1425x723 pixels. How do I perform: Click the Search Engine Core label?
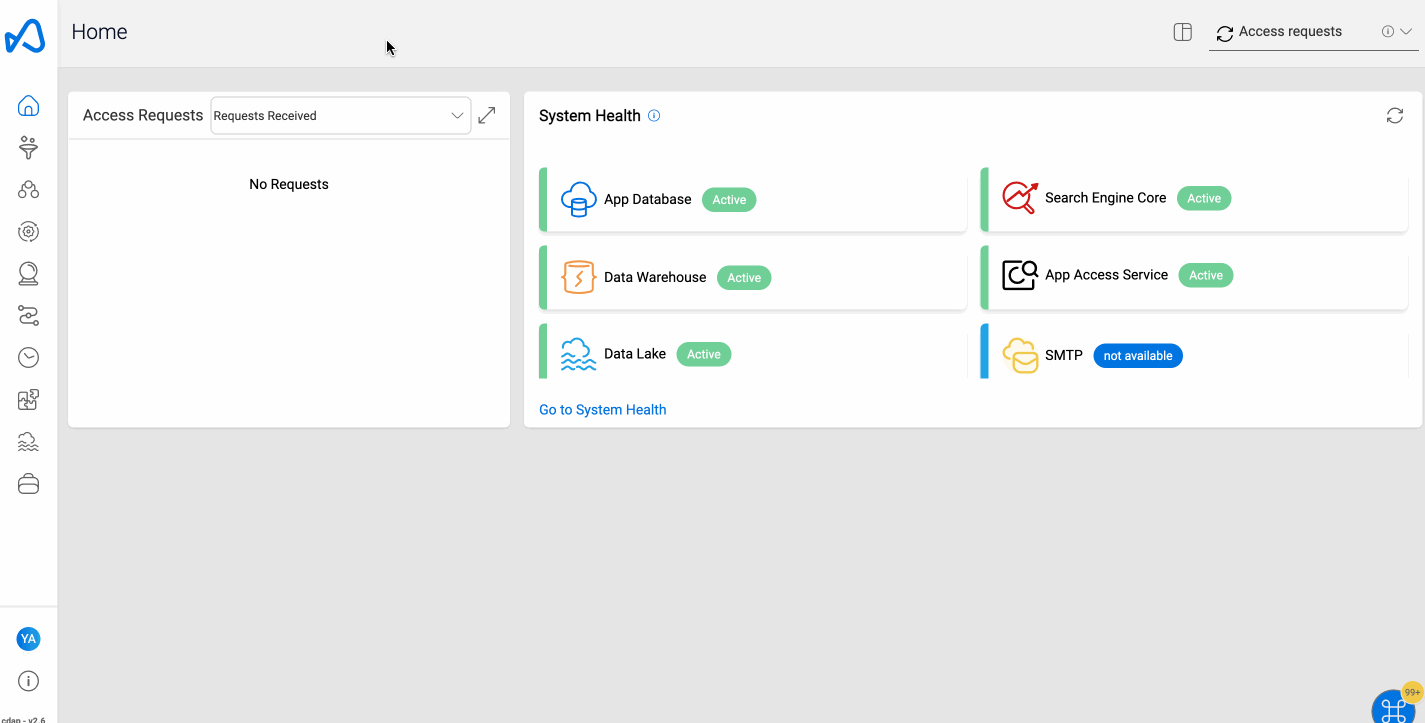coord(1106,198)
